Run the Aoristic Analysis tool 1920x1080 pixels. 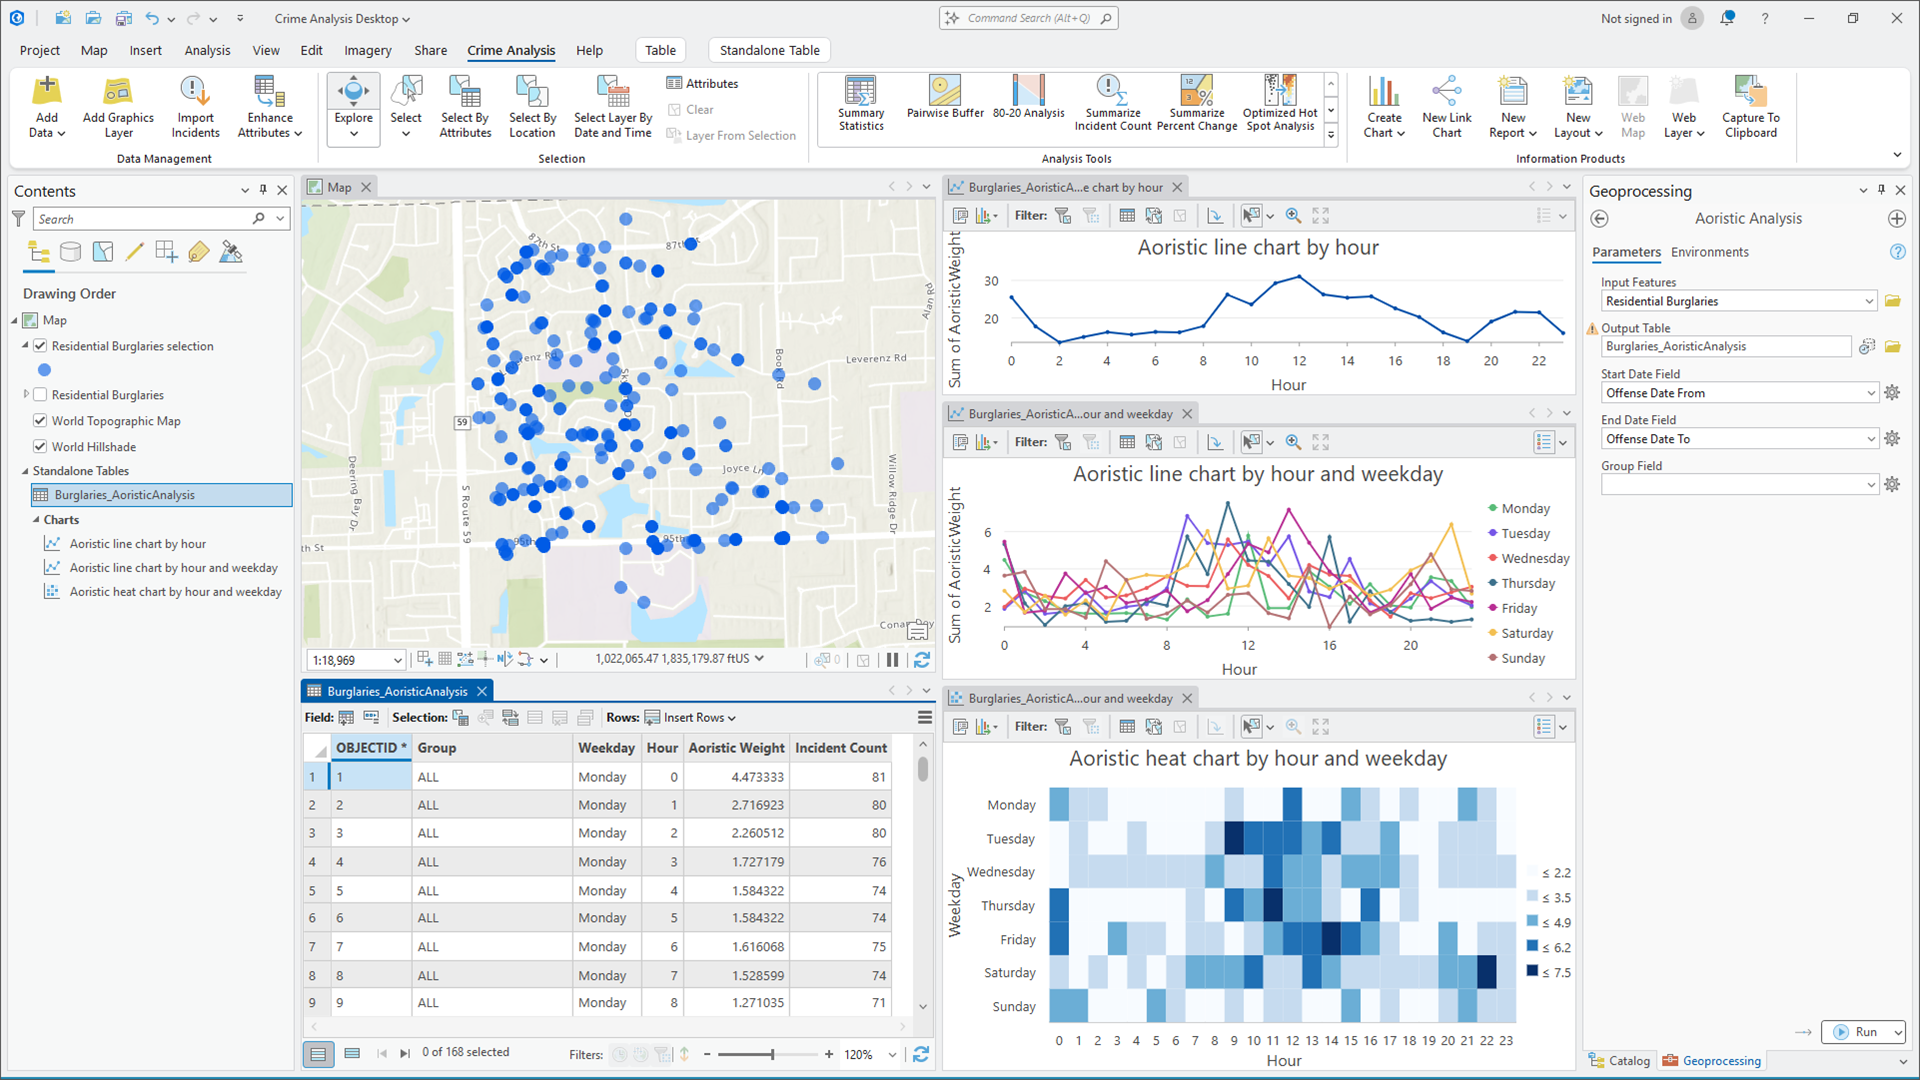[1856, 1032]
